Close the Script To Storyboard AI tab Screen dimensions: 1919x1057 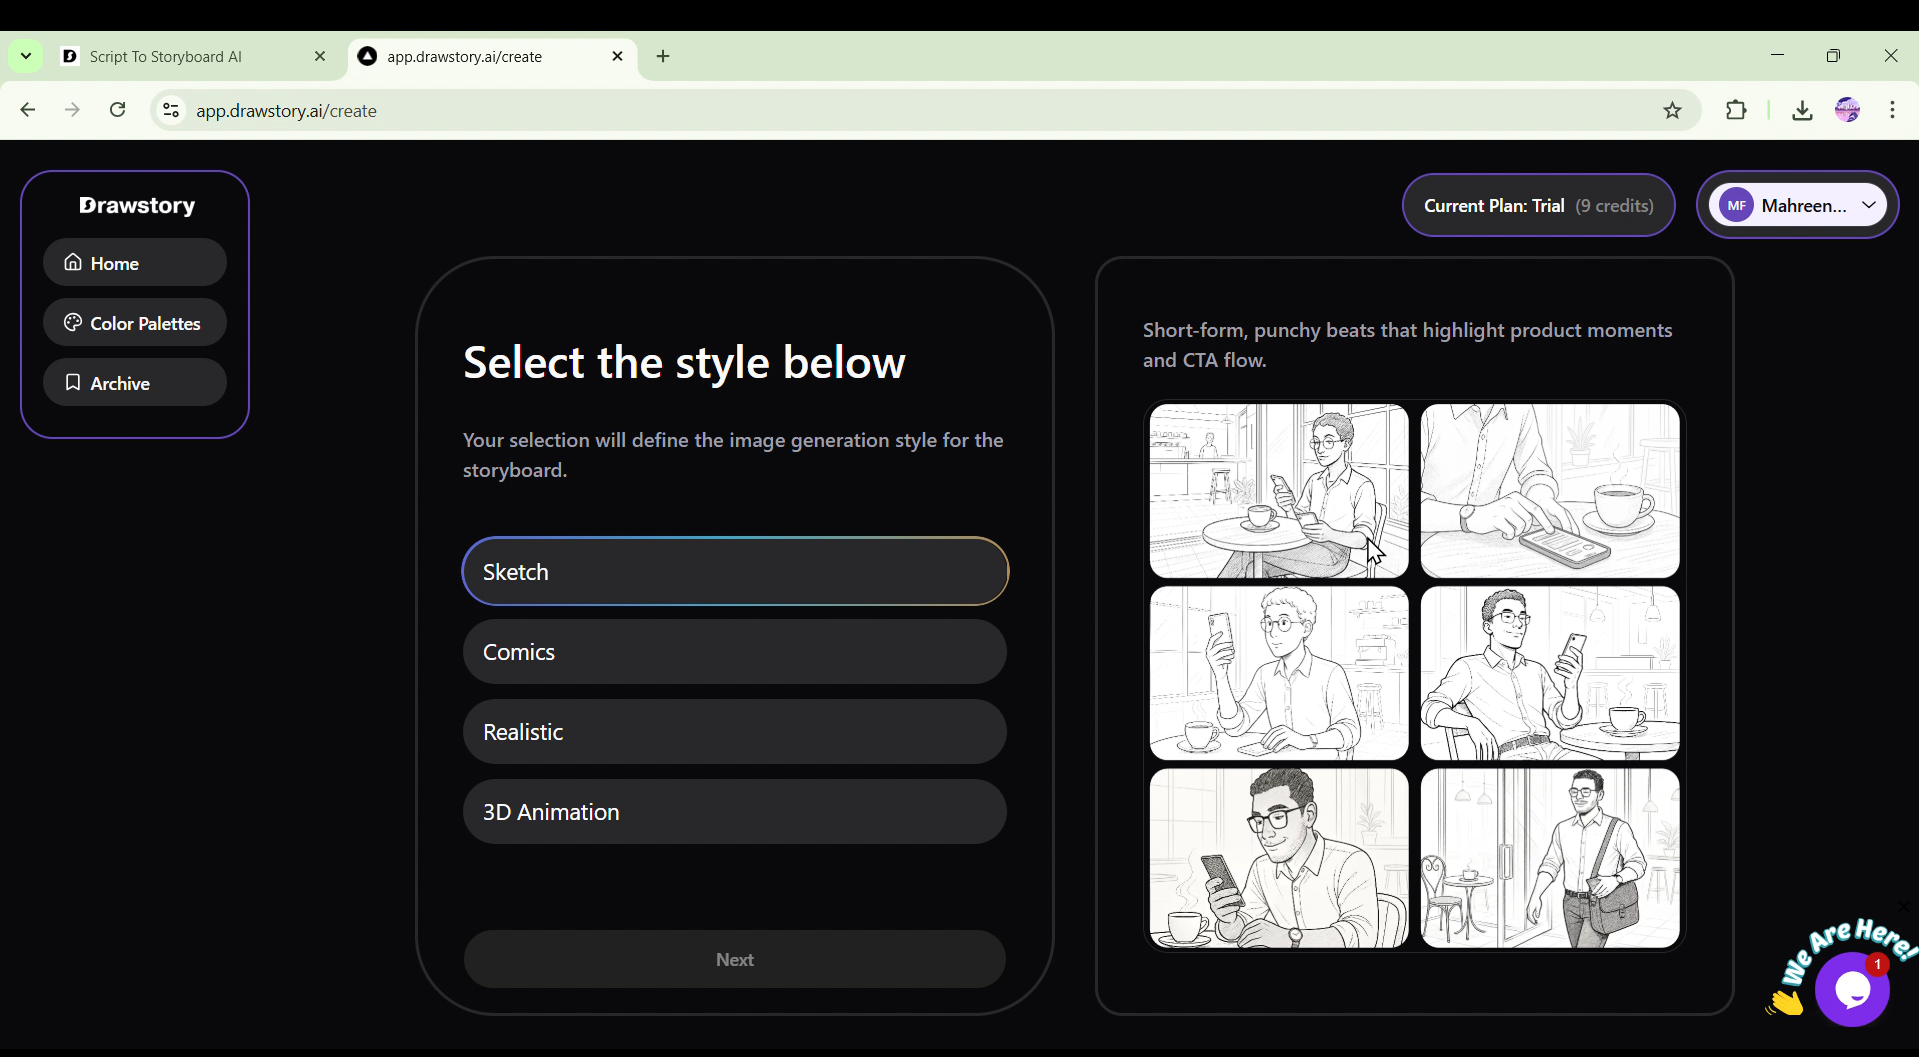tap(320, 57)
